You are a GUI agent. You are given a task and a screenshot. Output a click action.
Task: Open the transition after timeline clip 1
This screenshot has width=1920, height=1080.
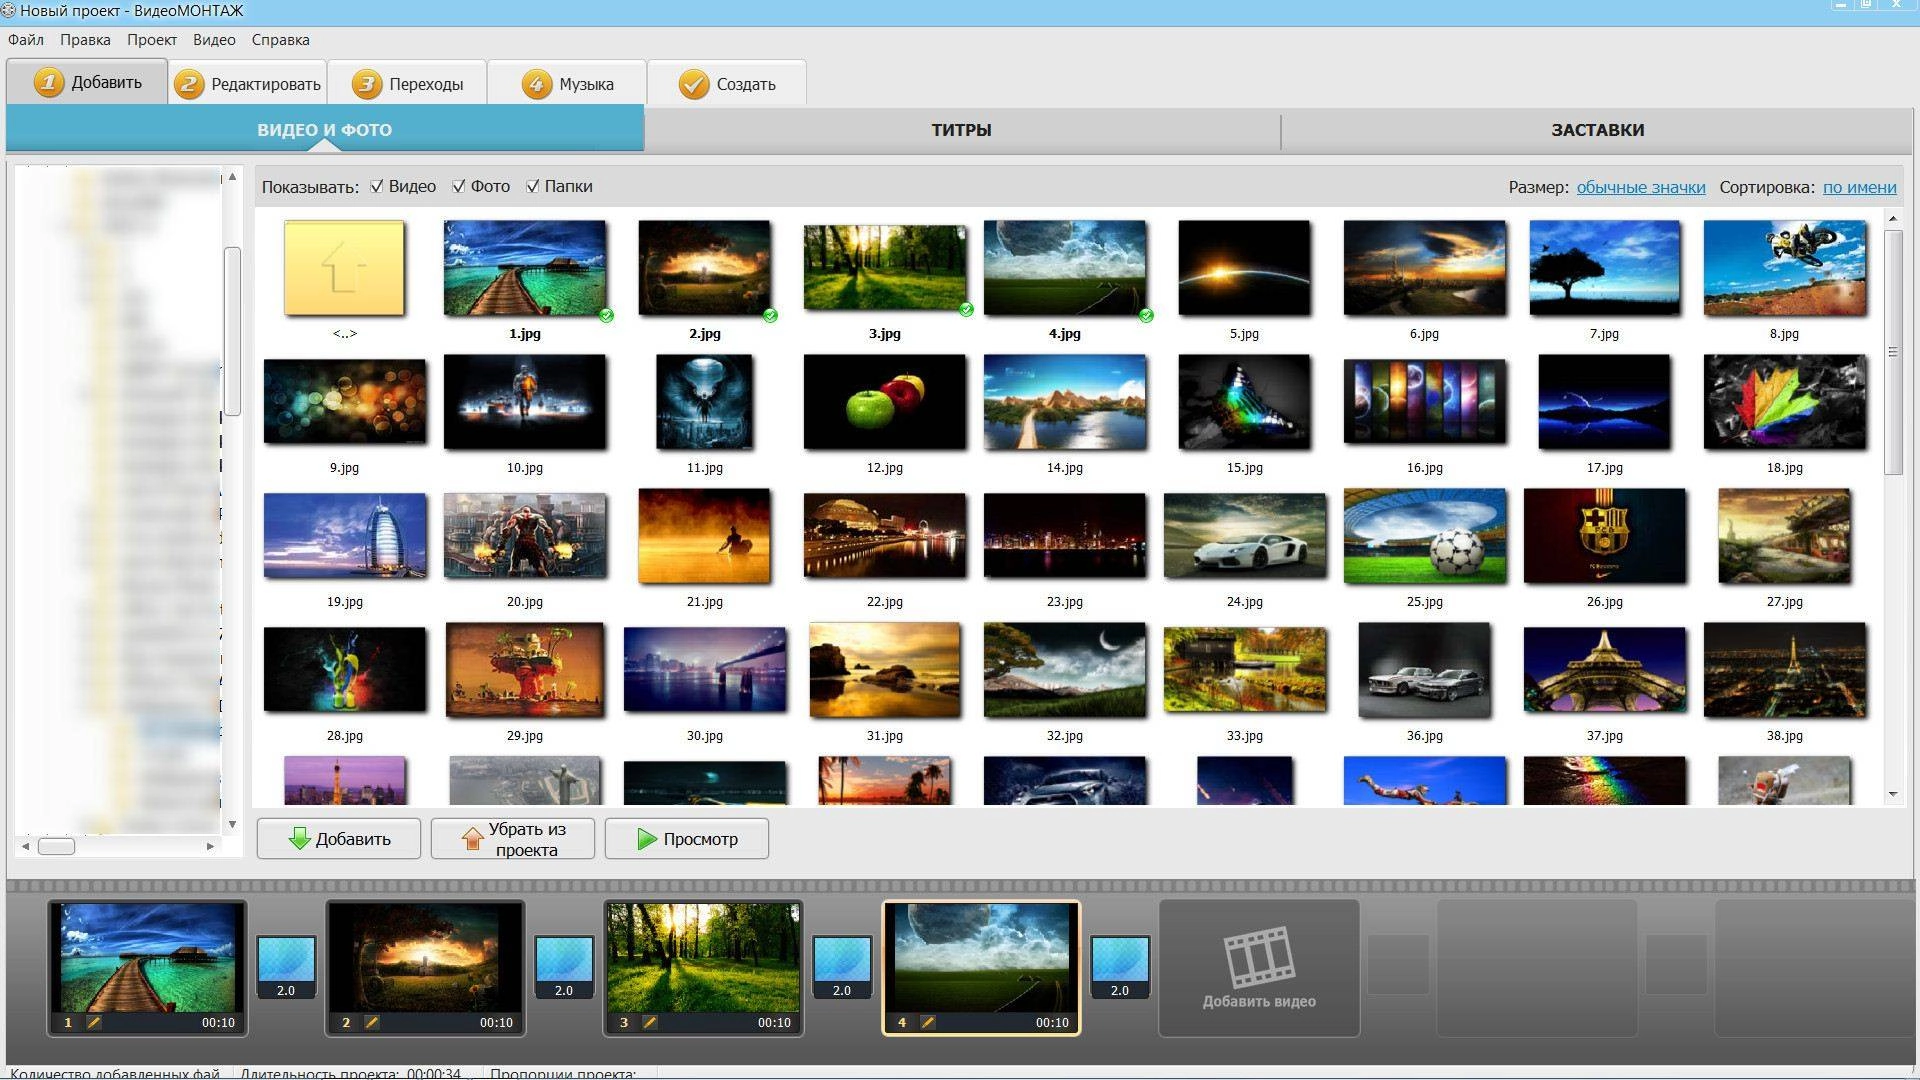tap(286, 967)
